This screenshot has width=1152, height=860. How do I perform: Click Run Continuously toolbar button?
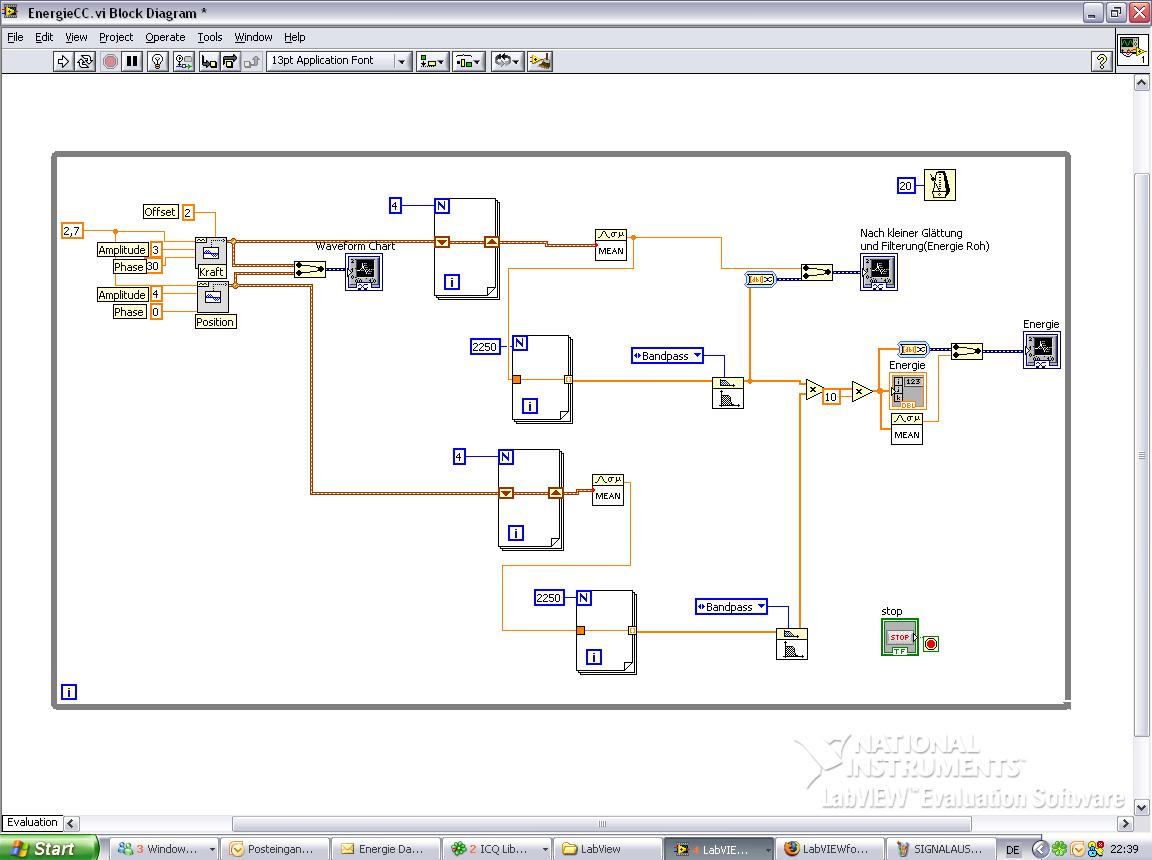point(85,61)
